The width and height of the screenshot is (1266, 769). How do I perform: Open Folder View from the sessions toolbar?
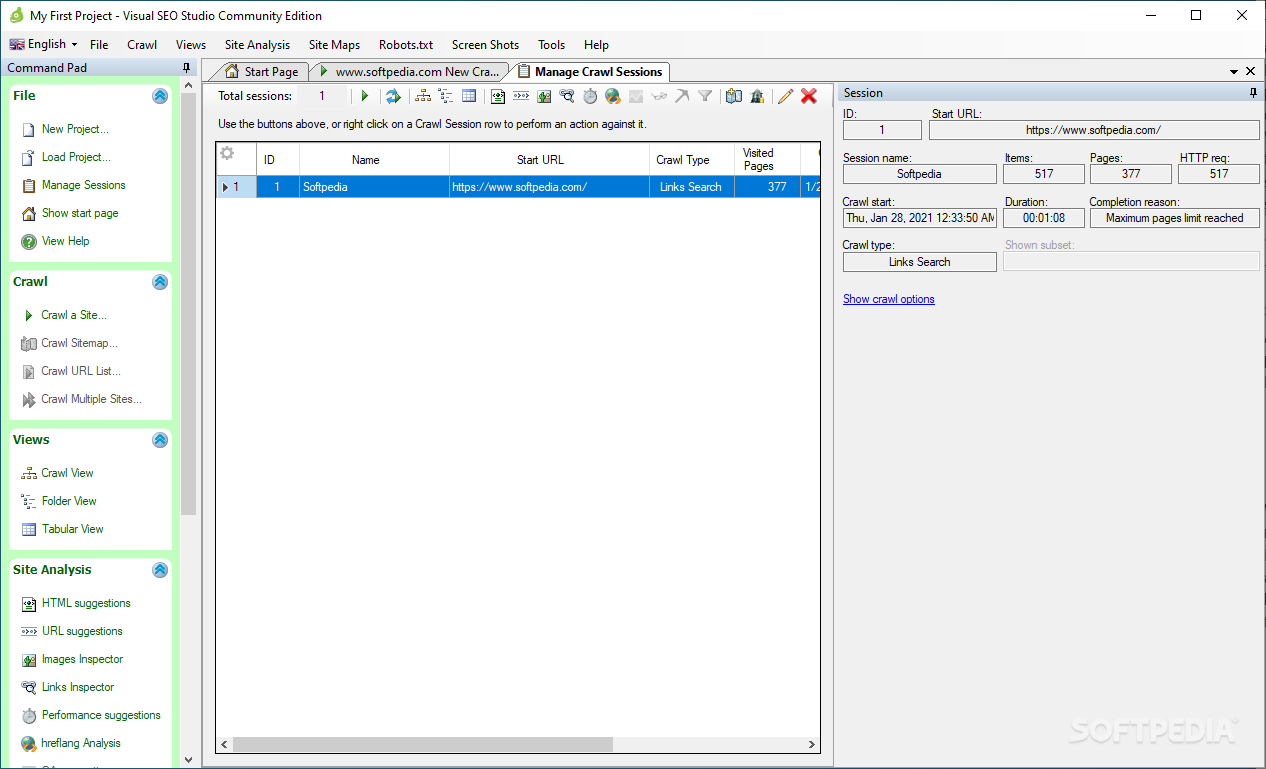click(446, 96)
